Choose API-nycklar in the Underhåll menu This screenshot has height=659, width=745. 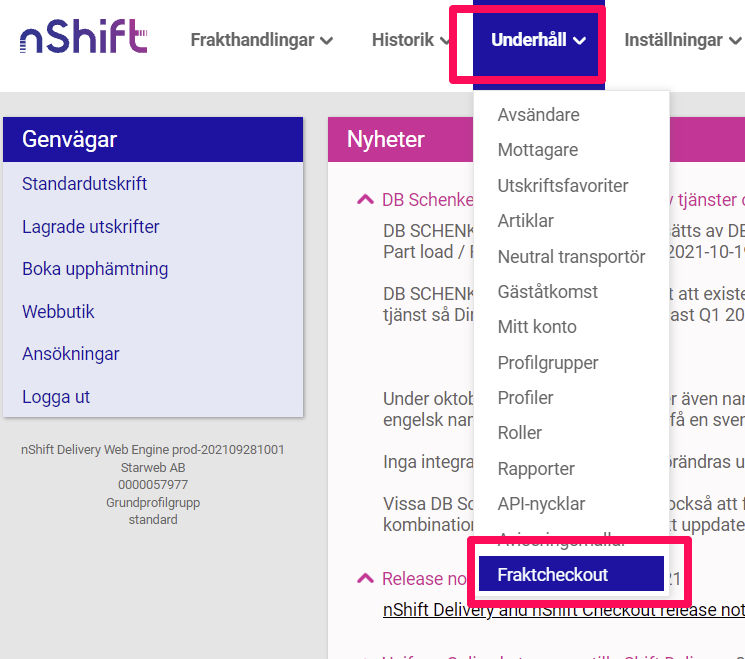click(x=541, y=504)
